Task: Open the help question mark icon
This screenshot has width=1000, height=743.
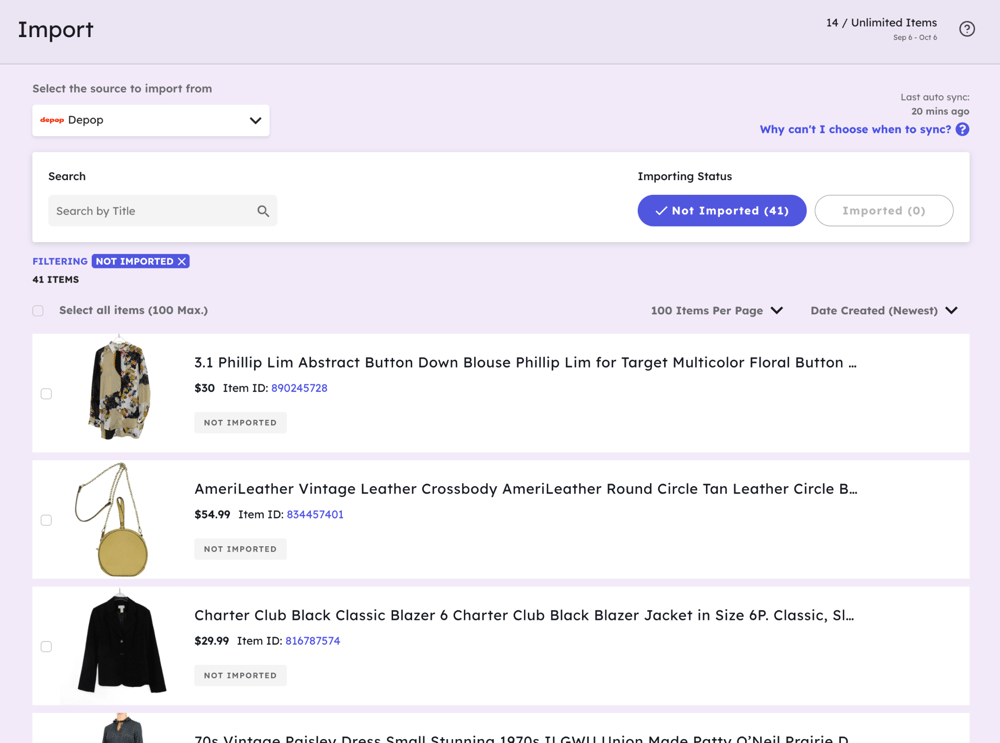Action: tap(967, 29)
